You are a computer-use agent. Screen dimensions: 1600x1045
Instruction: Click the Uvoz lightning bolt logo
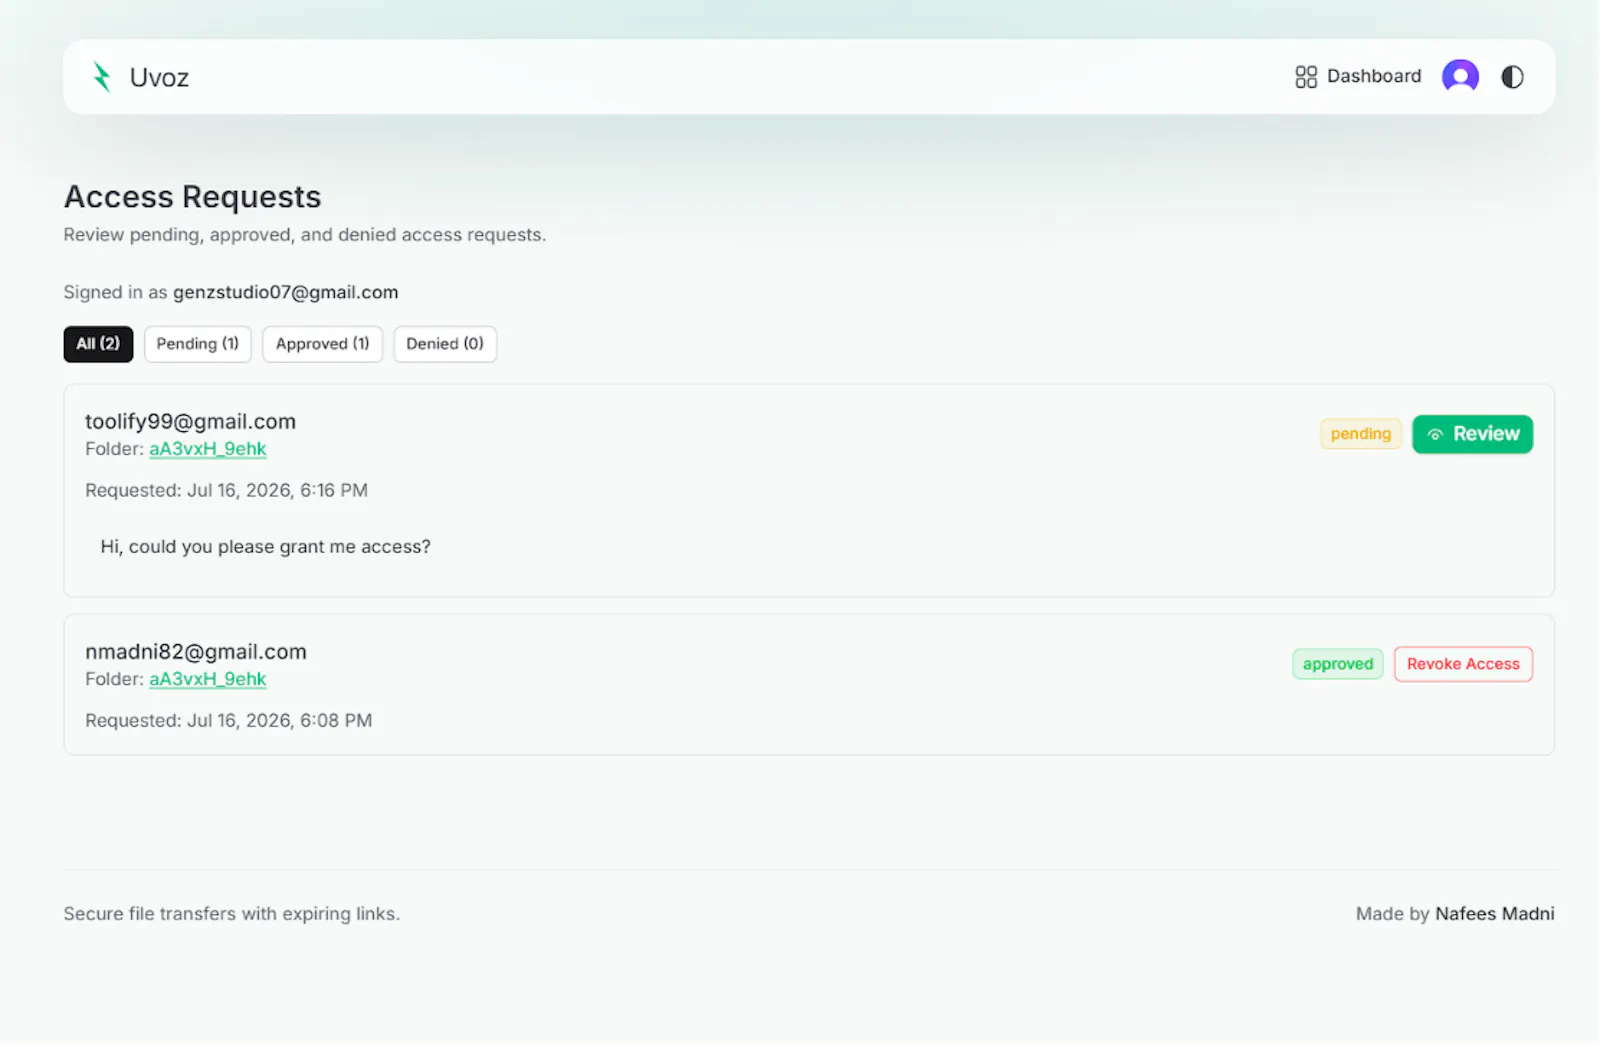click(x=101, y=77)
